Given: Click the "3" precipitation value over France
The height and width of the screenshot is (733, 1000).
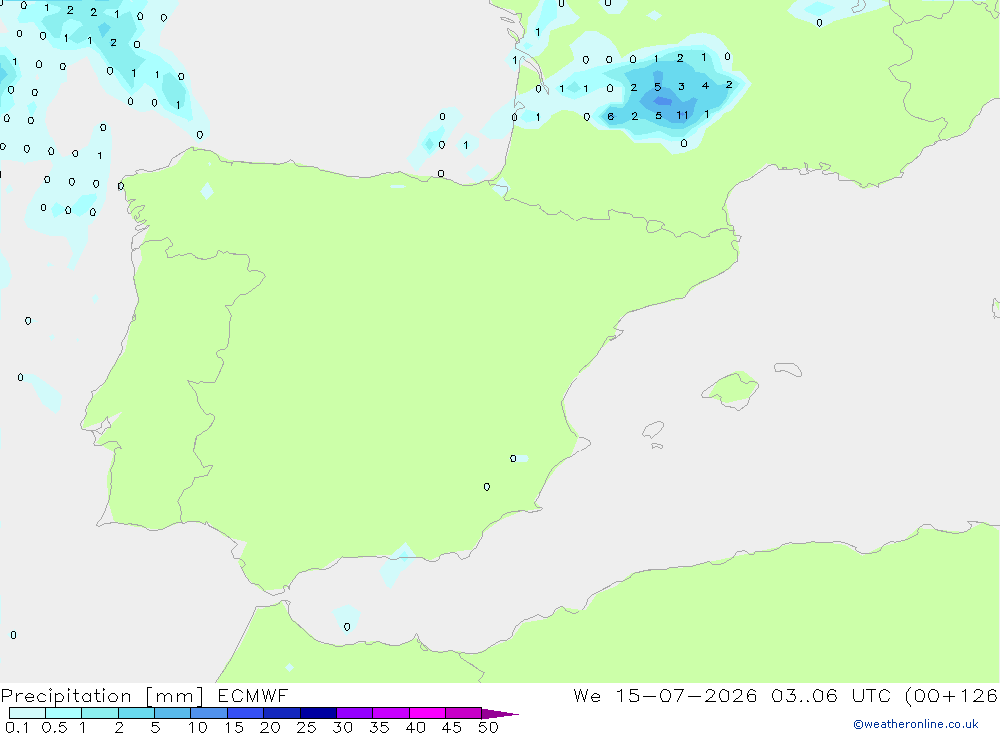Looking at the screenshot, I should coord(681,87).
